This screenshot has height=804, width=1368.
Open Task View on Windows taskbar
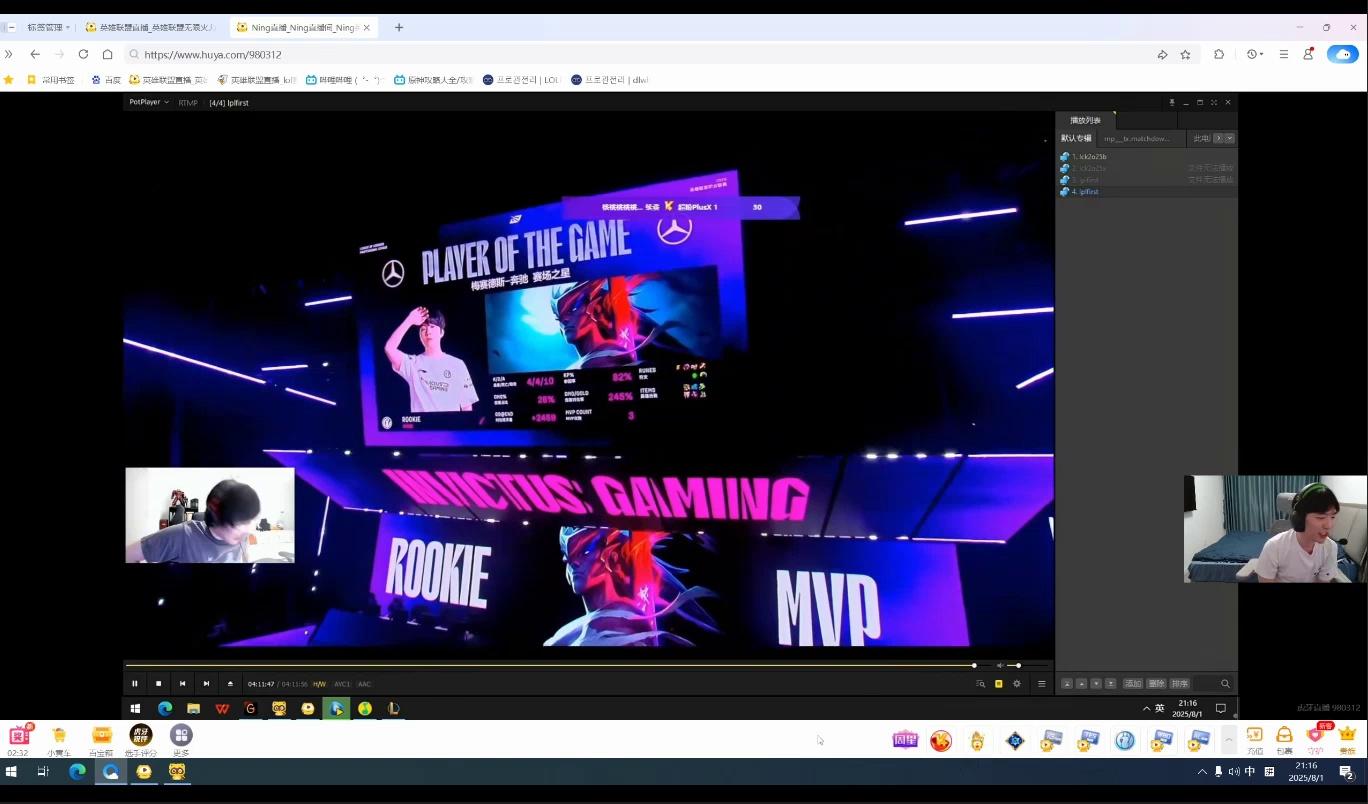pyautogui.click(x=43, y=772)
